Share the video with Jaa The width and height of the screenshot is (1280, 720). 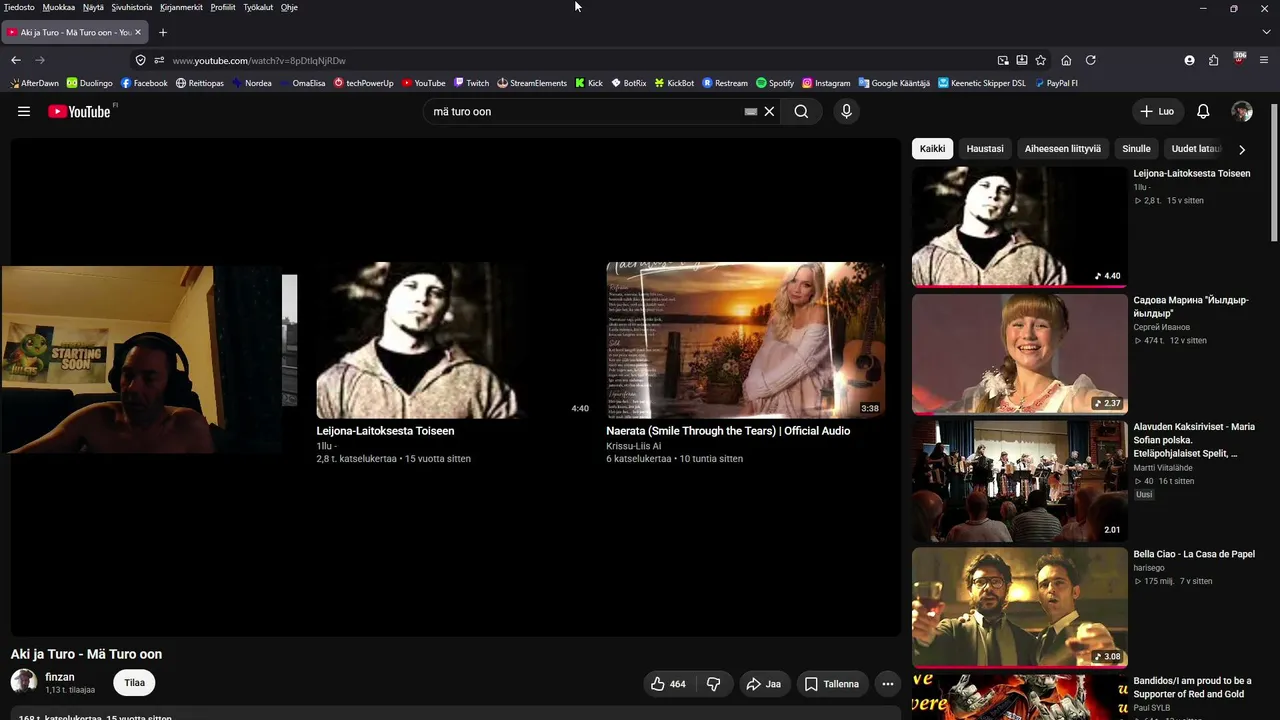pyautogui.click(x=764, y=684)
